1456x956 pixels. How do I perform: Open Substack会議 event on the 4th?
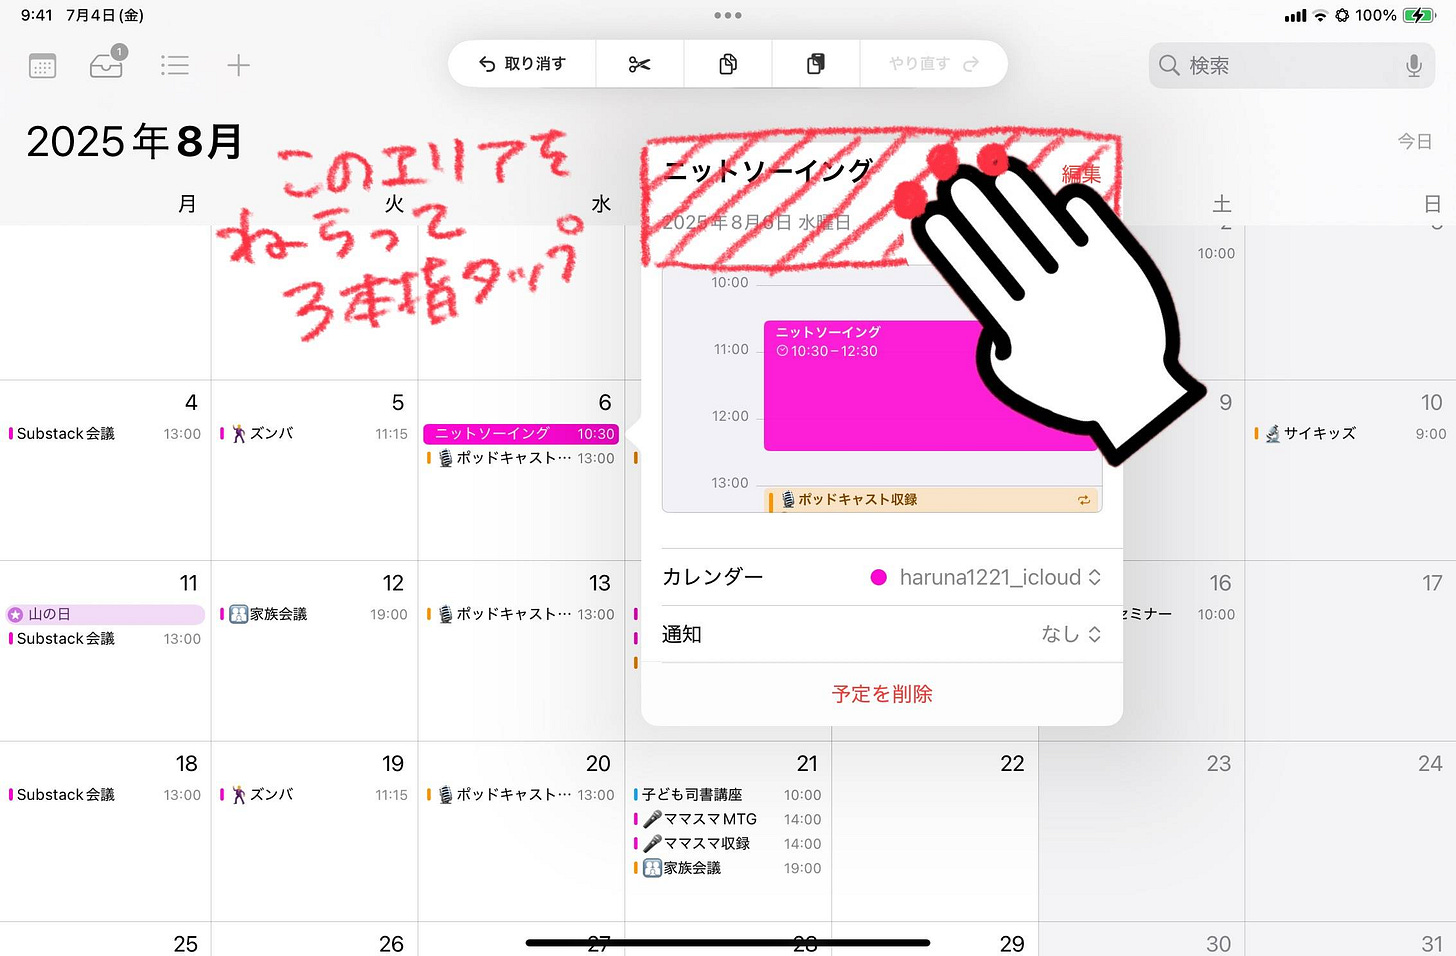[x=105, y=434]
